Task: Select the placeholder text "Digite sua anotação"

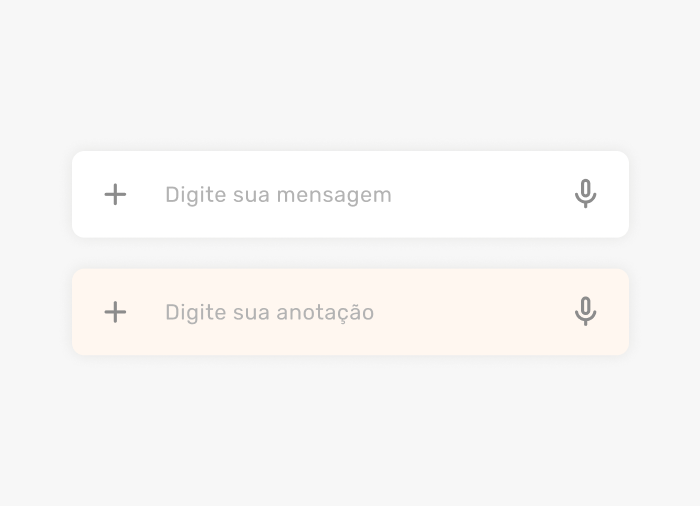Action: [x=270, y=312]
